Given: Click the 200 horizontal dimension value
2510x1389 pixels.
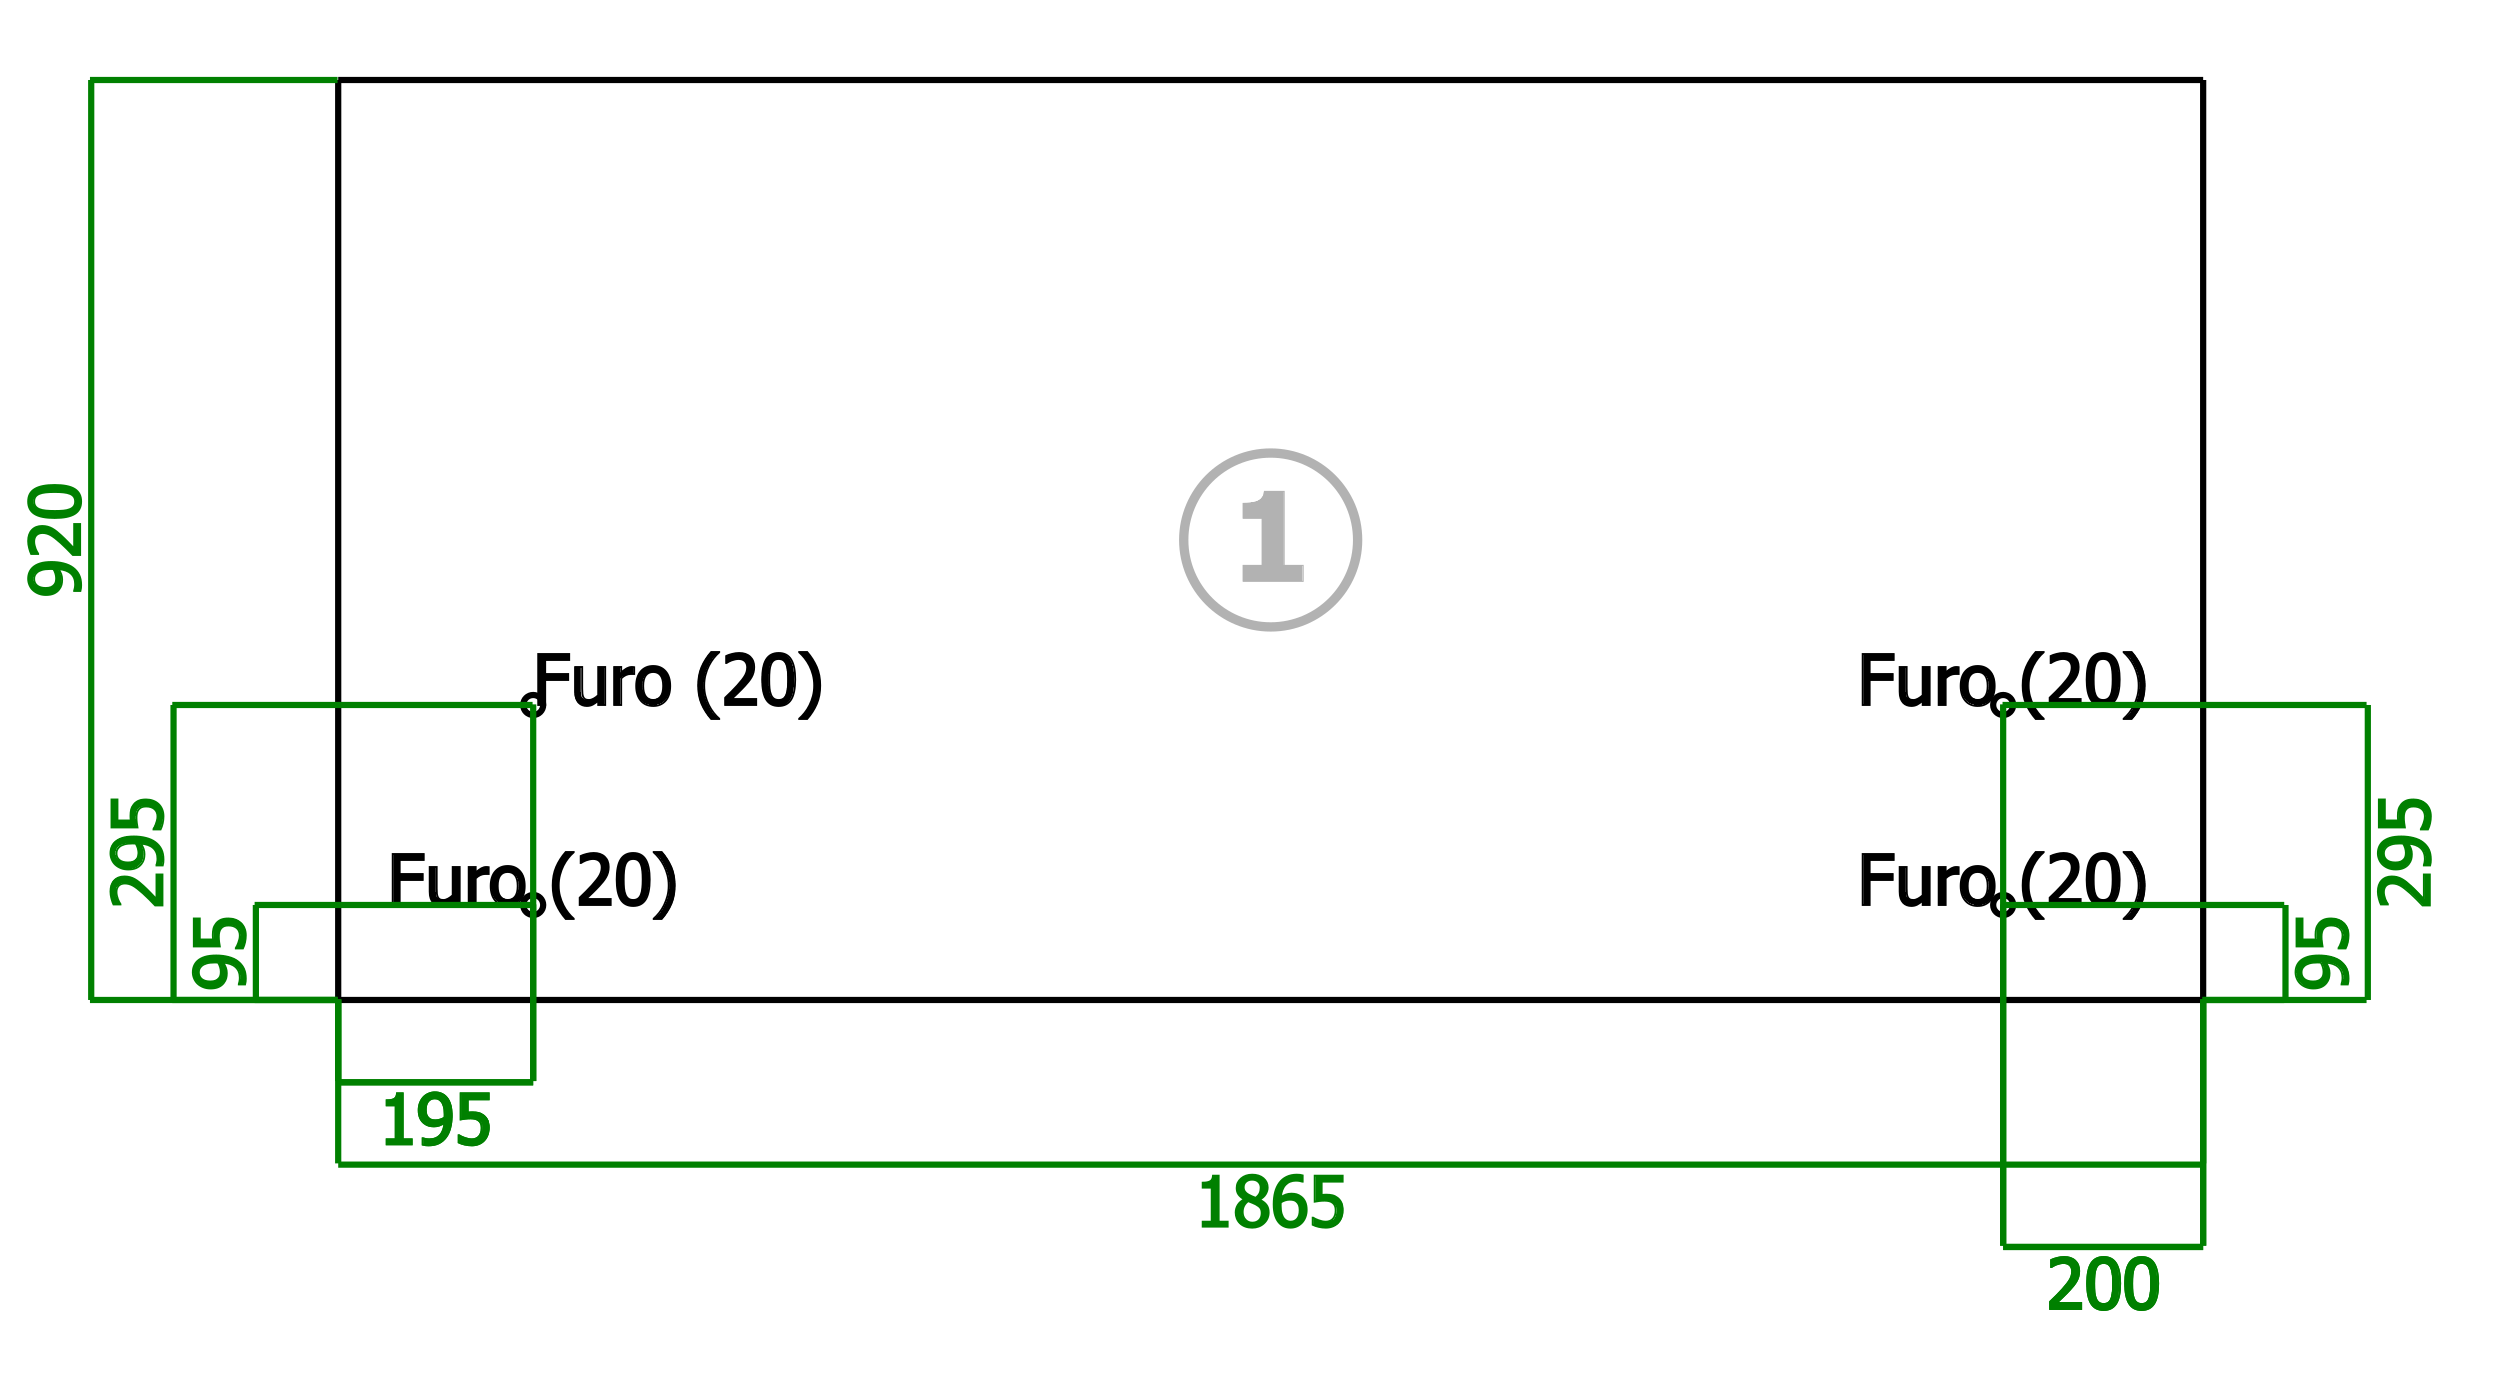Looking at the screenshot, I should tap(2103, 1286).
